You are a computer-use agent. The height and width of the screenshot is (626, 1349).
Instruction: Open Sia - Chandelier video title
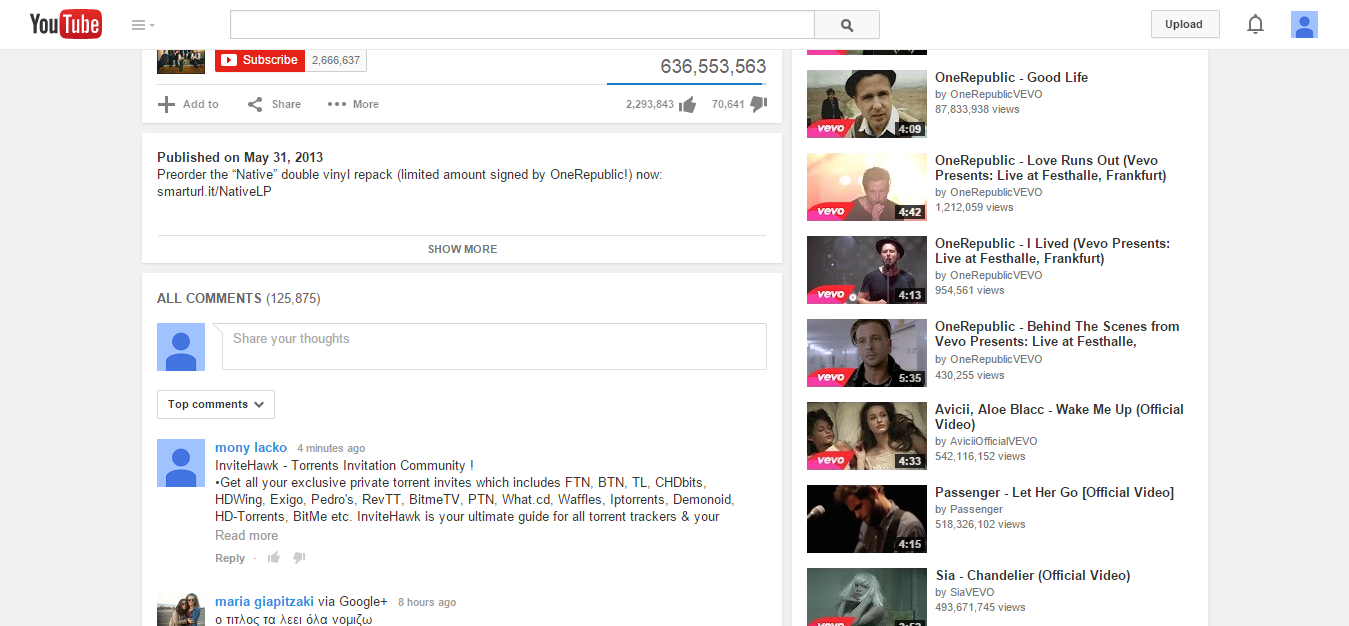[1033, 575]
